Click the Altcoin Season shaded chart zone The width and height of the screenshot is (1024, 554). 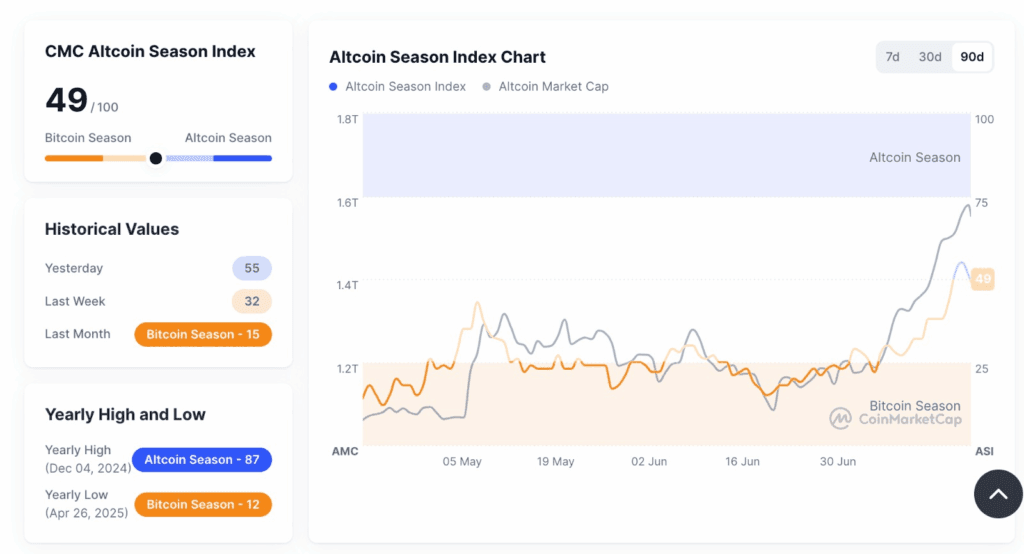click(666, 155)
